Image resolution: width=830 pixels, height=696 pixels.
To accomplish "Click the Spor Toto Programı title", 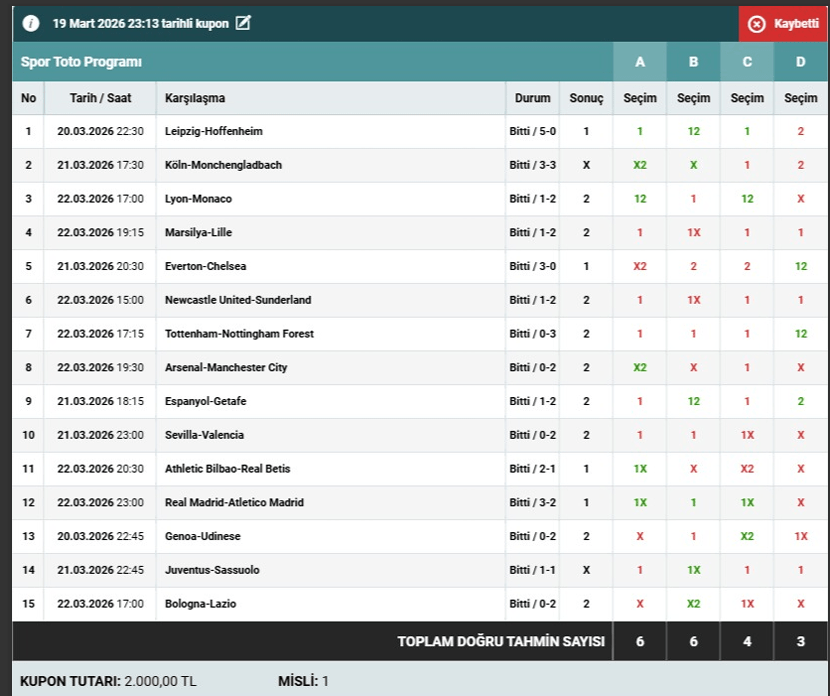I will pos(82,62).
